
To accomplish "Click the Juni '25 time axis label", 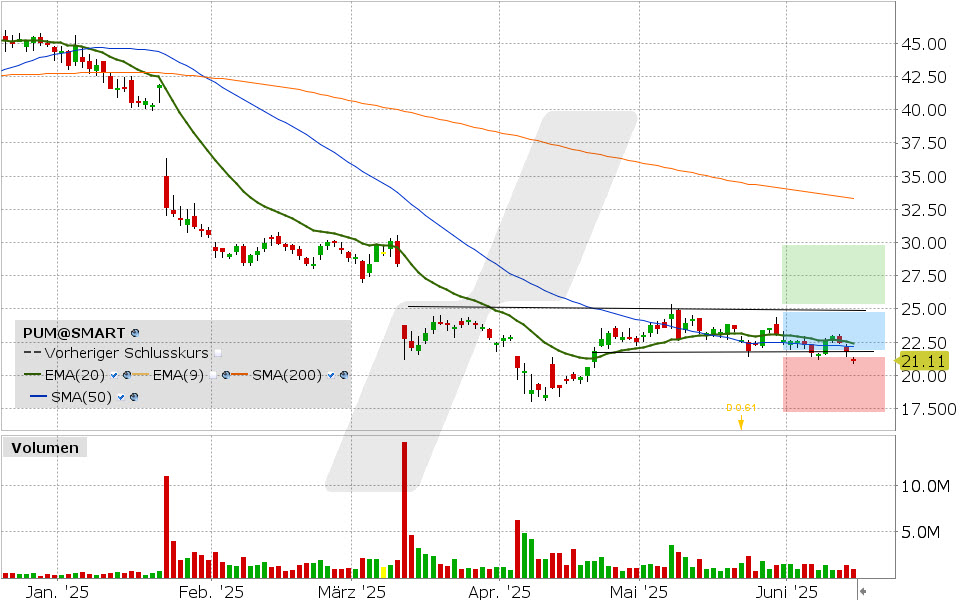I will pyautogui.click(x=786, y=592).
